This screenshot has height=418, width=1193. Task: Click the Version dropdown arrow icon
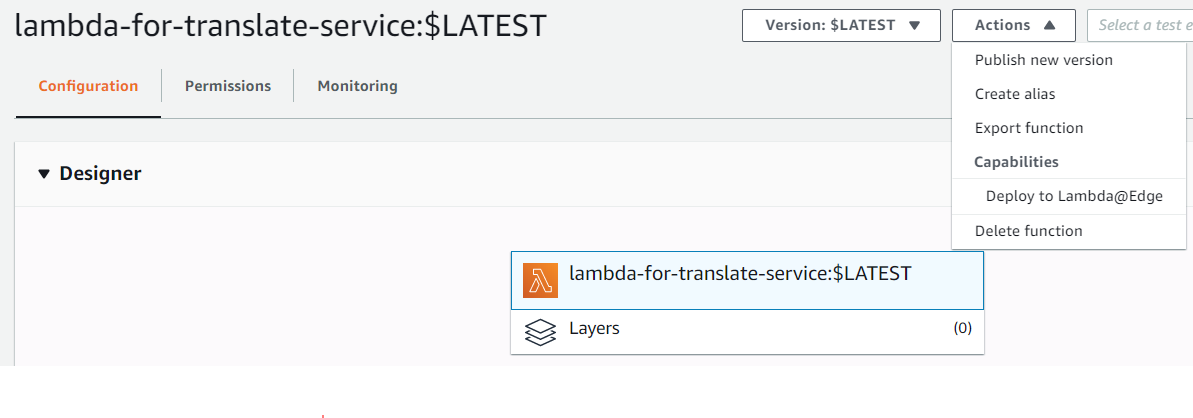[x=915, y=25]
